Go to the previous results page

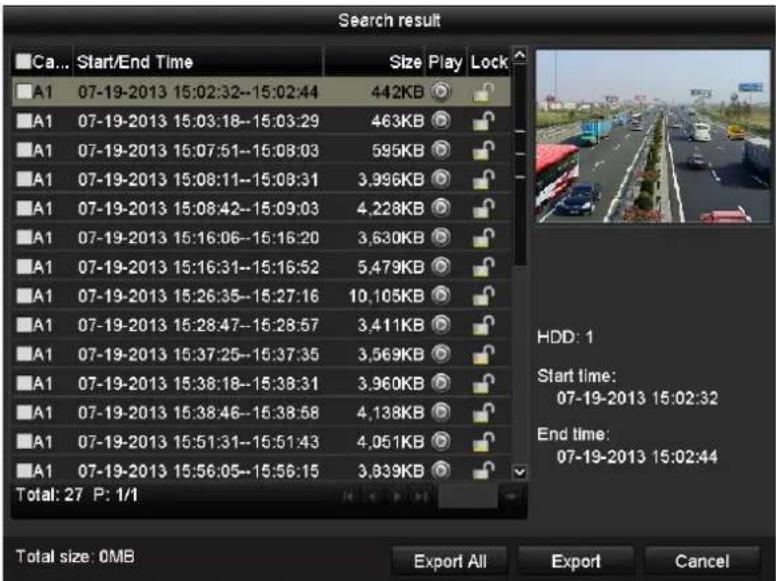(373, 496)
